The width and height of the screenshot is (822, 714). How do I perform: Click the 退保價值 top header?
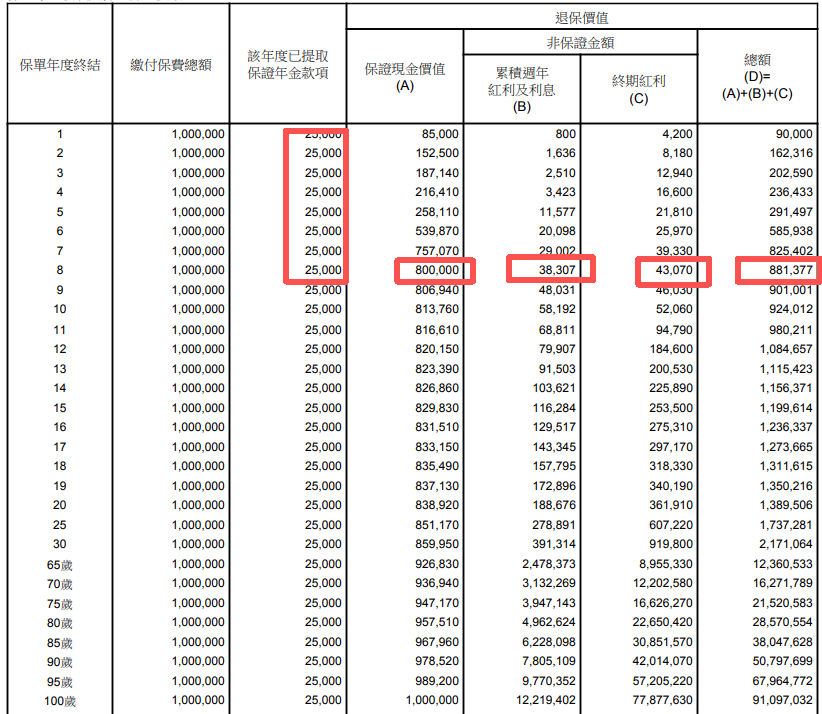click(582, 17)
